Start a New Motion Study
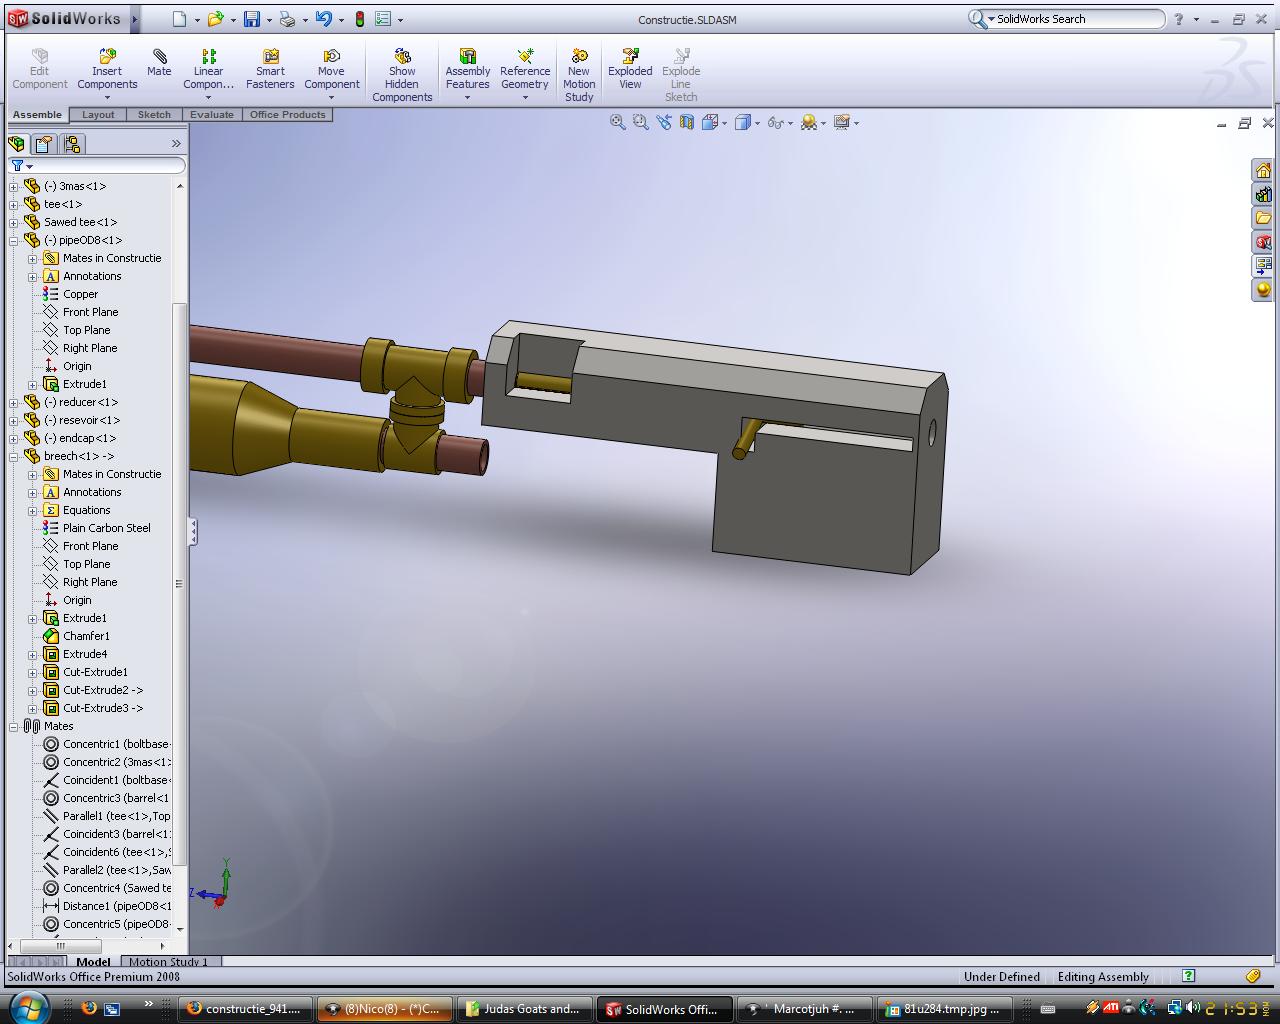 coord(579,75)
